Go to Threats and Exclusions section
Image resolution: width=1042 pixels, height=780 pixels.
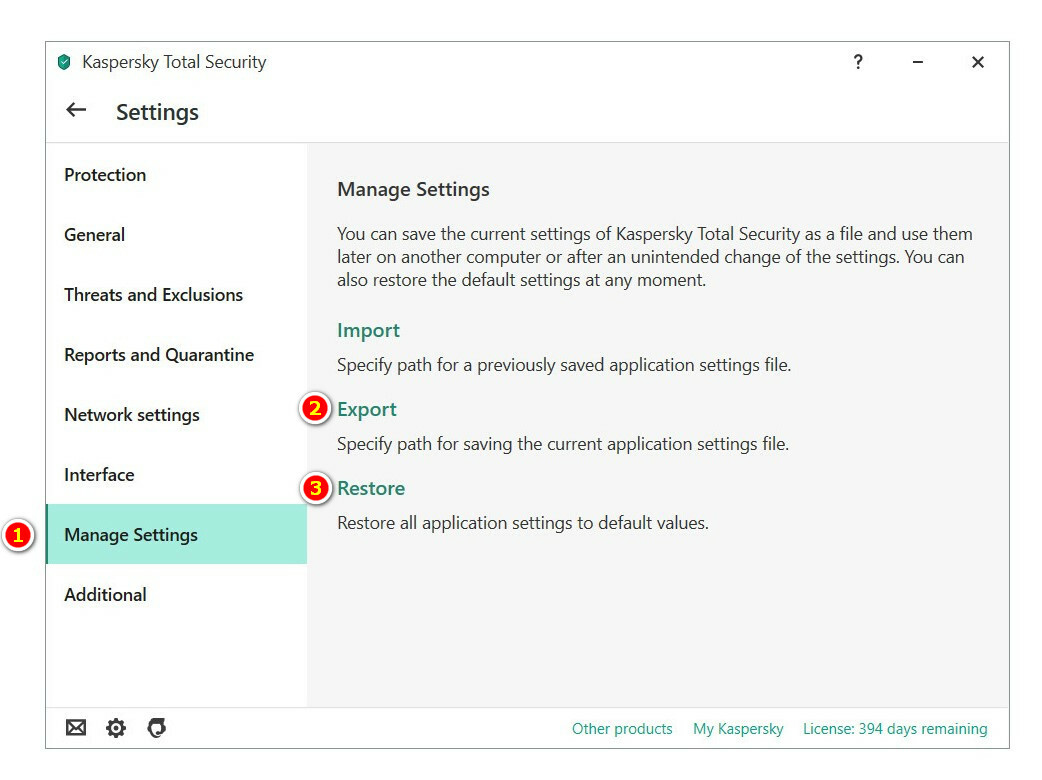click(x=154, y=295)
